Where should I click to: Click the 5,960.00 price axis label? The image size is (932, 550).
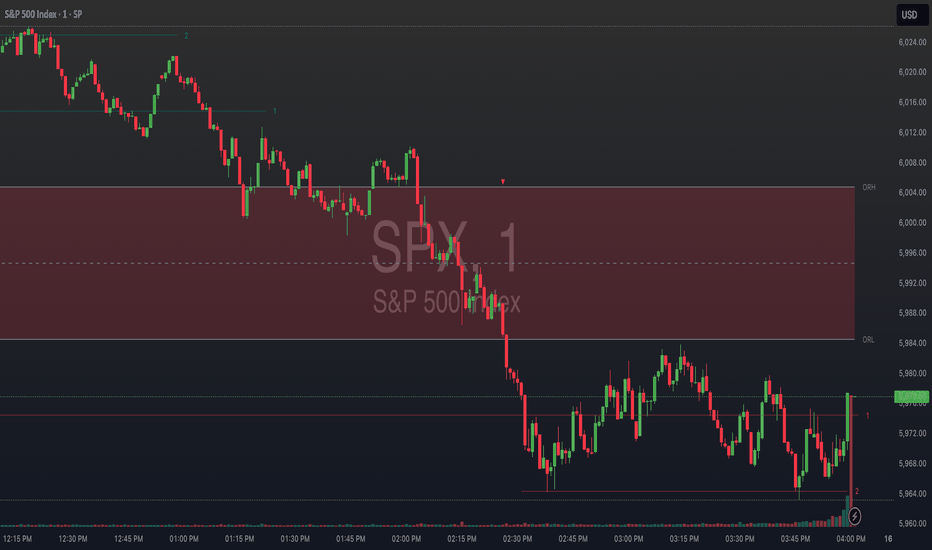click(912, 524)
